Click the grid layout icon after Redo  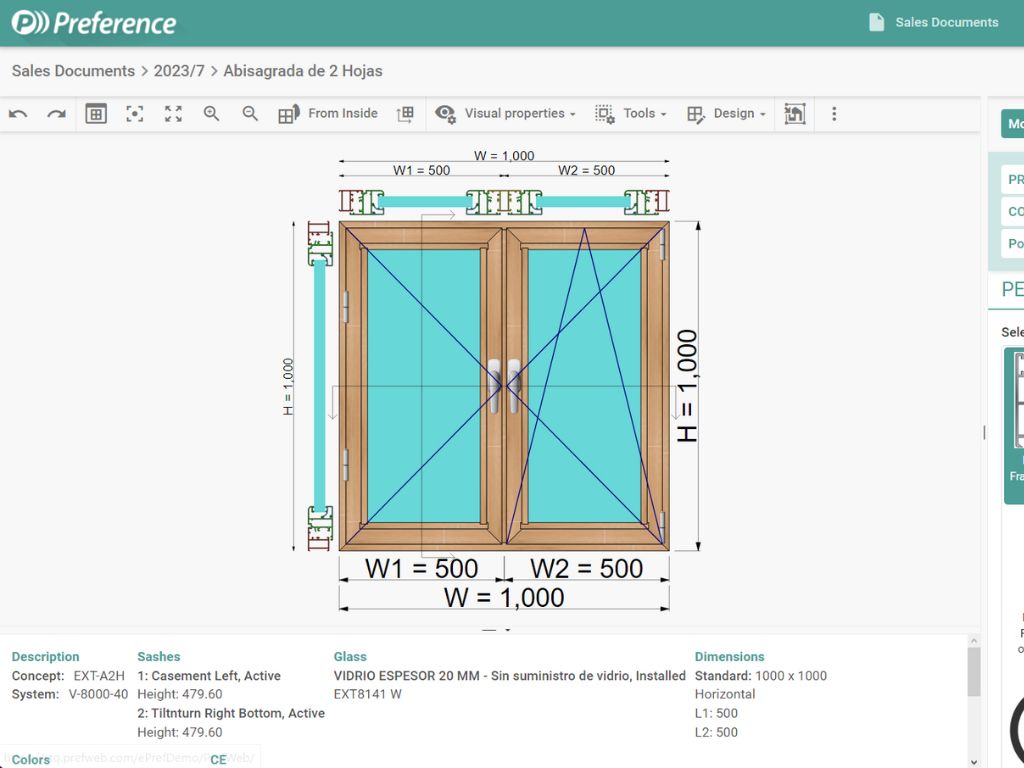[x=96, y=113]
